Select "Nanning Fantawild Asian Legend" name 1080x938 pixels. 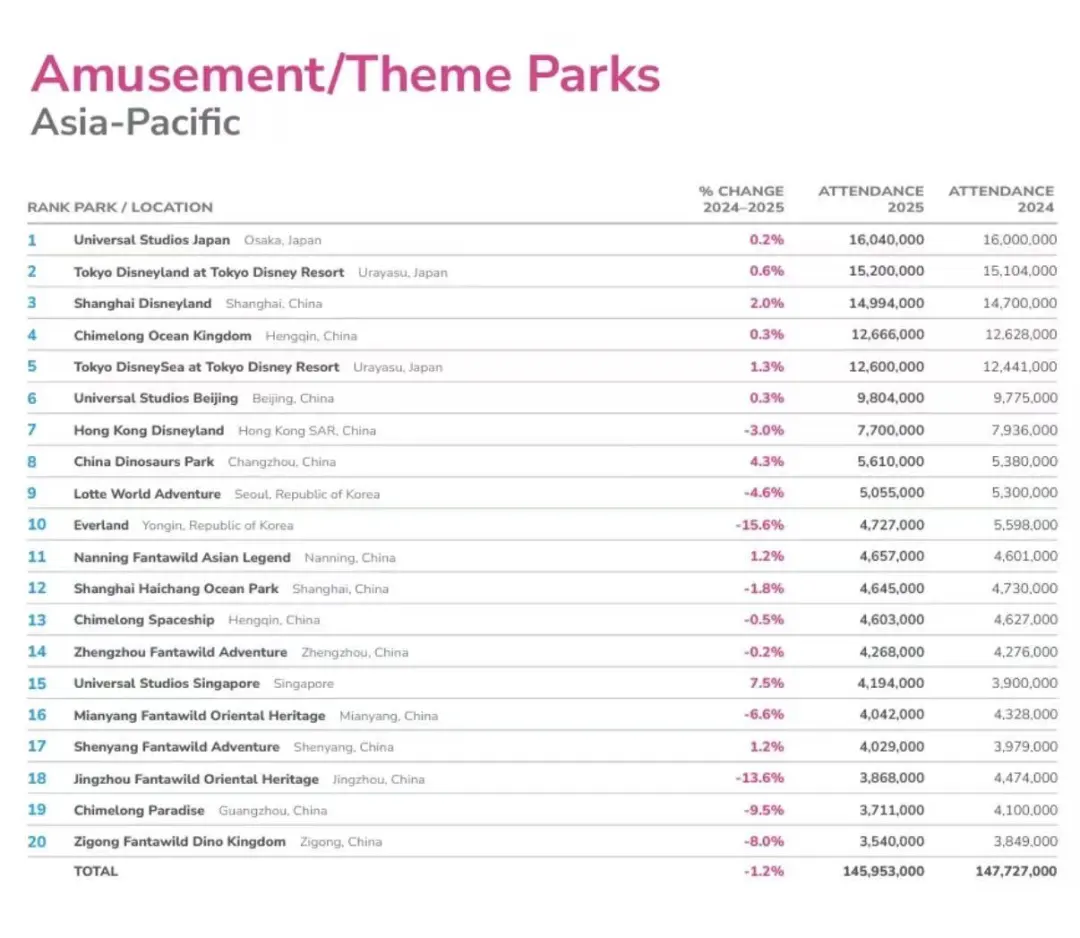pyautogui.click(x=182, y=557)
